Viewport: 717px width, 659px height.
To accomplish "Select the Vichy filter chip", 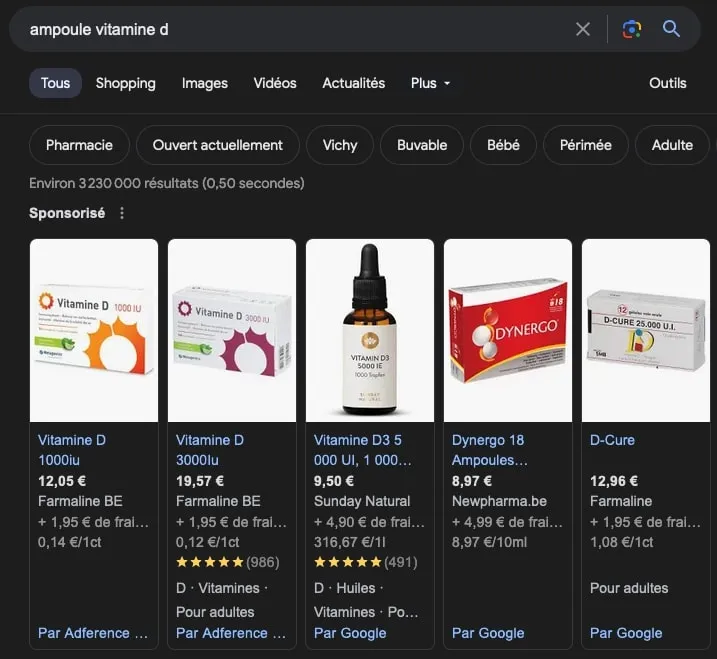I will [340, 145].
